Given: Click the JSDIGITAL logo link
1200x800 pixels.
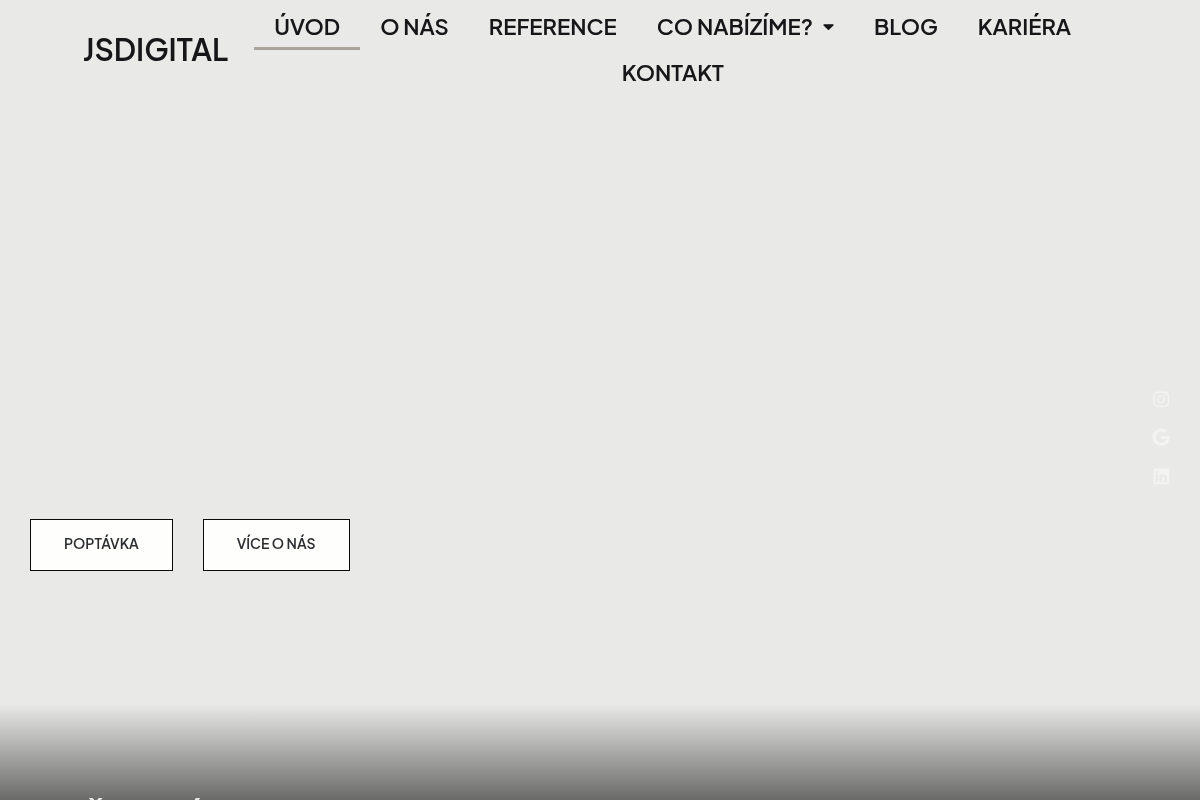Looking at the screenshot, I should coord(155,50).
